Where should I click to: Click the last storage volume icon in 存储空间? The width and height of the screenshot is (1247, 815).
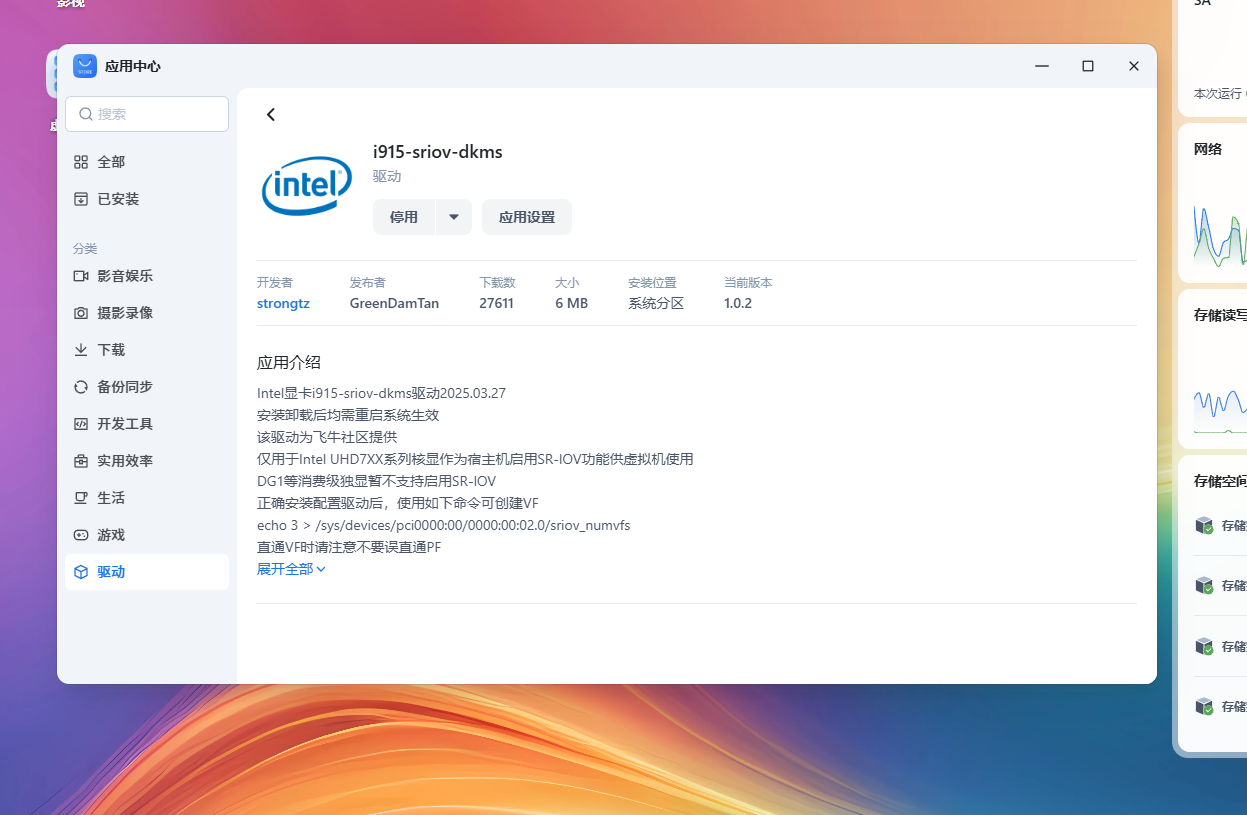1204,706
